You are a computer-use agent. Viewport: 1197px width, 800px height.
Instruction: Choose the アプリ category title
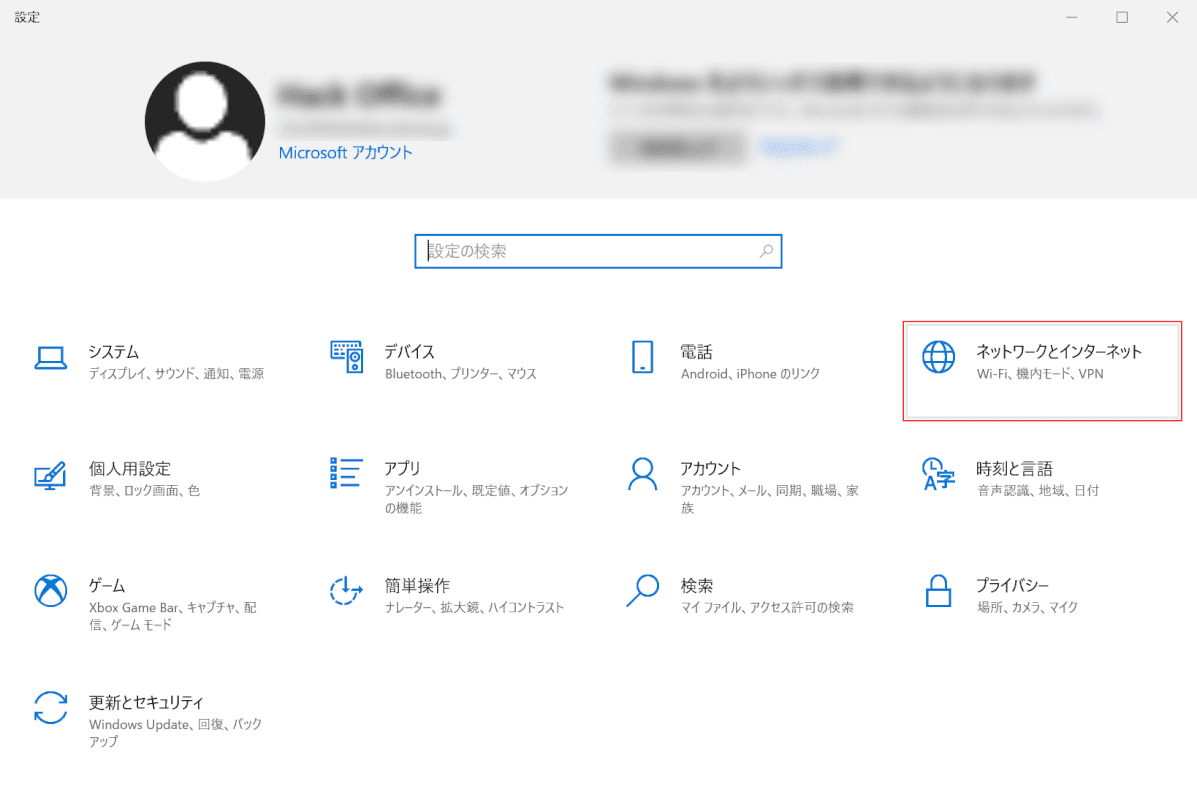(402, 469)
